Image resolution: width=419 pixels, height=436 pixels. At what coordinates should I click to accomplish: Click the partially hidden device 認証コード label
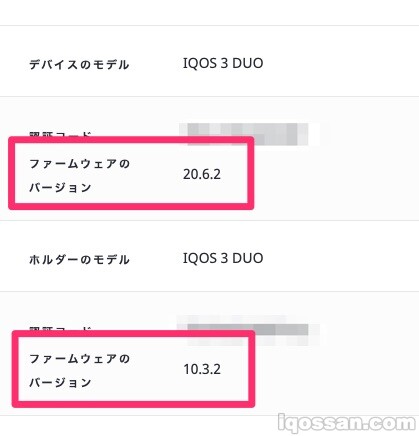[x=60, y=134]
